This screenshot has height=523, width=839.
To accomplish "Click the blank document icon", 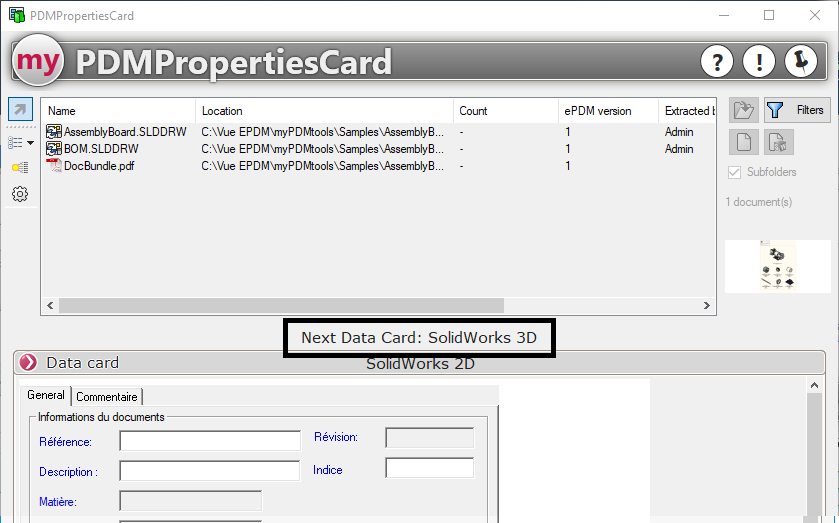I will pos(743,142).
